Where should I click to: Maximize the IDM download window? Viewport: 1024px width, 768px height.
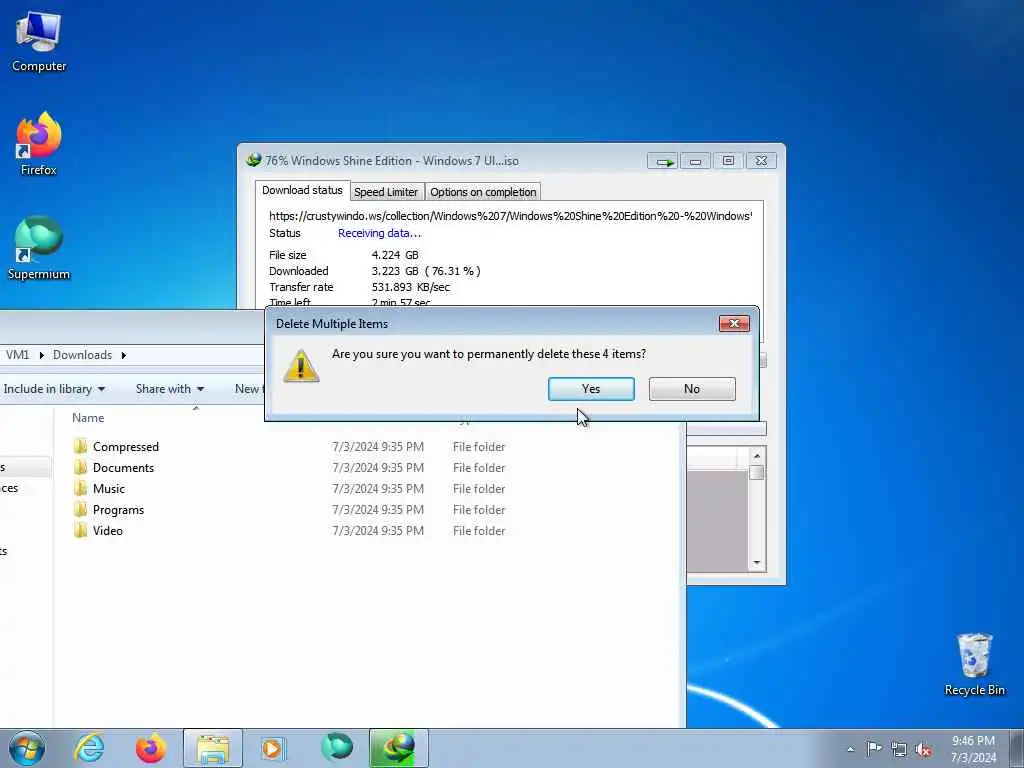click(728, 161)
